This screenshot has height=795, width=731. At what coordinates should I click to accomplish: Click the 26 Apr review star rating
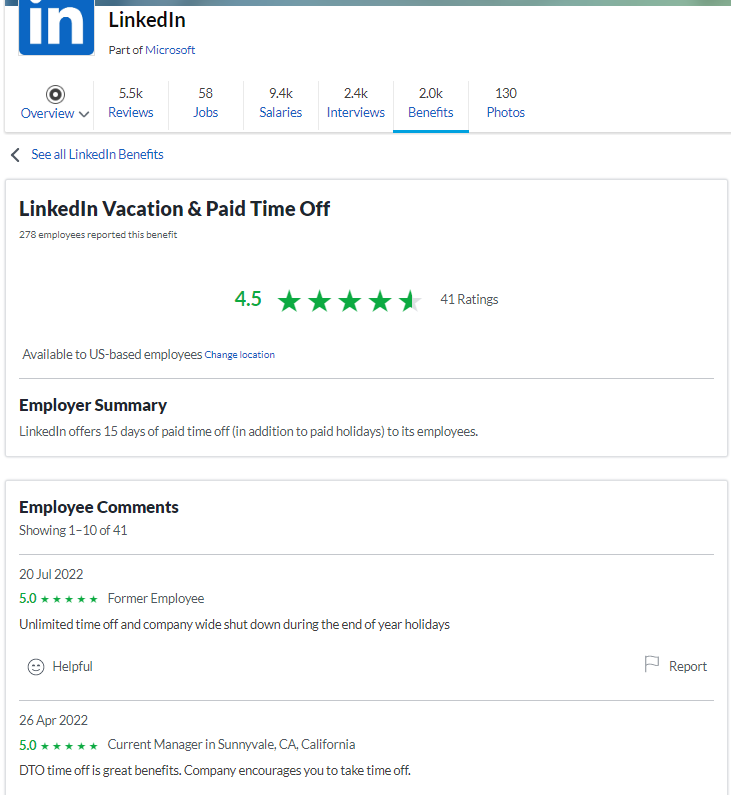tap(58, 745)
